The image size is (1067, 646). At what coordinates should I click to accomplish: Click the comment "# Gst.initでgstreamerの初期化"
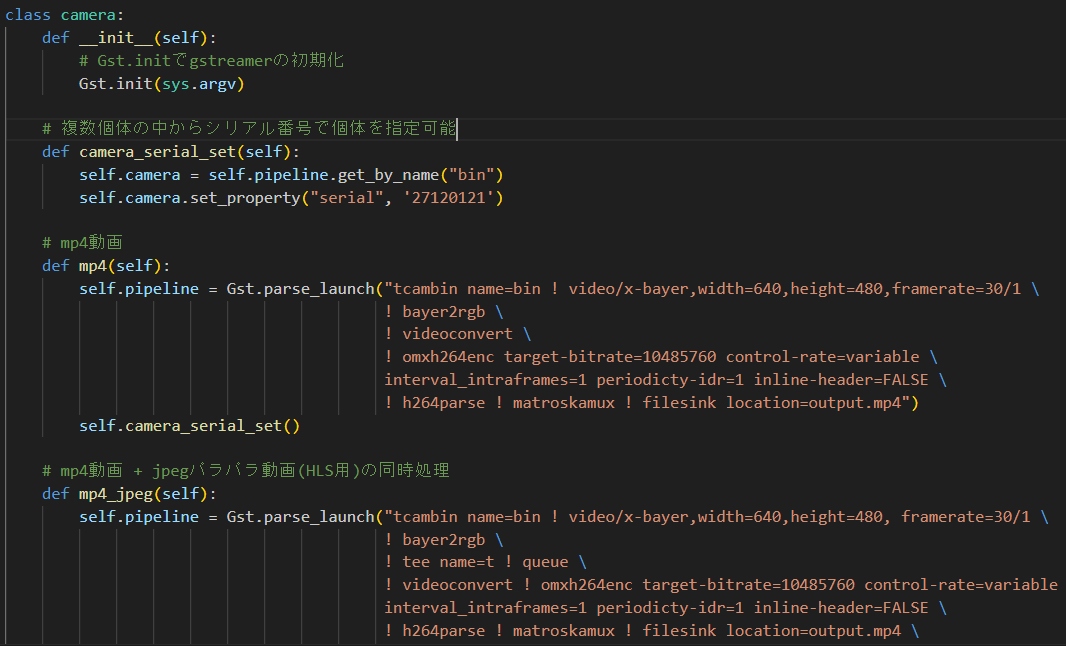coord(211,61)
